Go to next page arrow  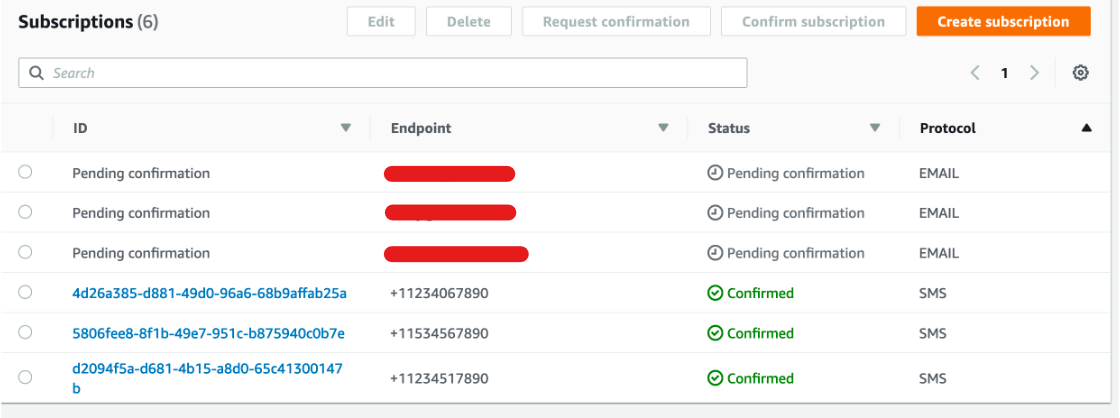[1035, 73]
